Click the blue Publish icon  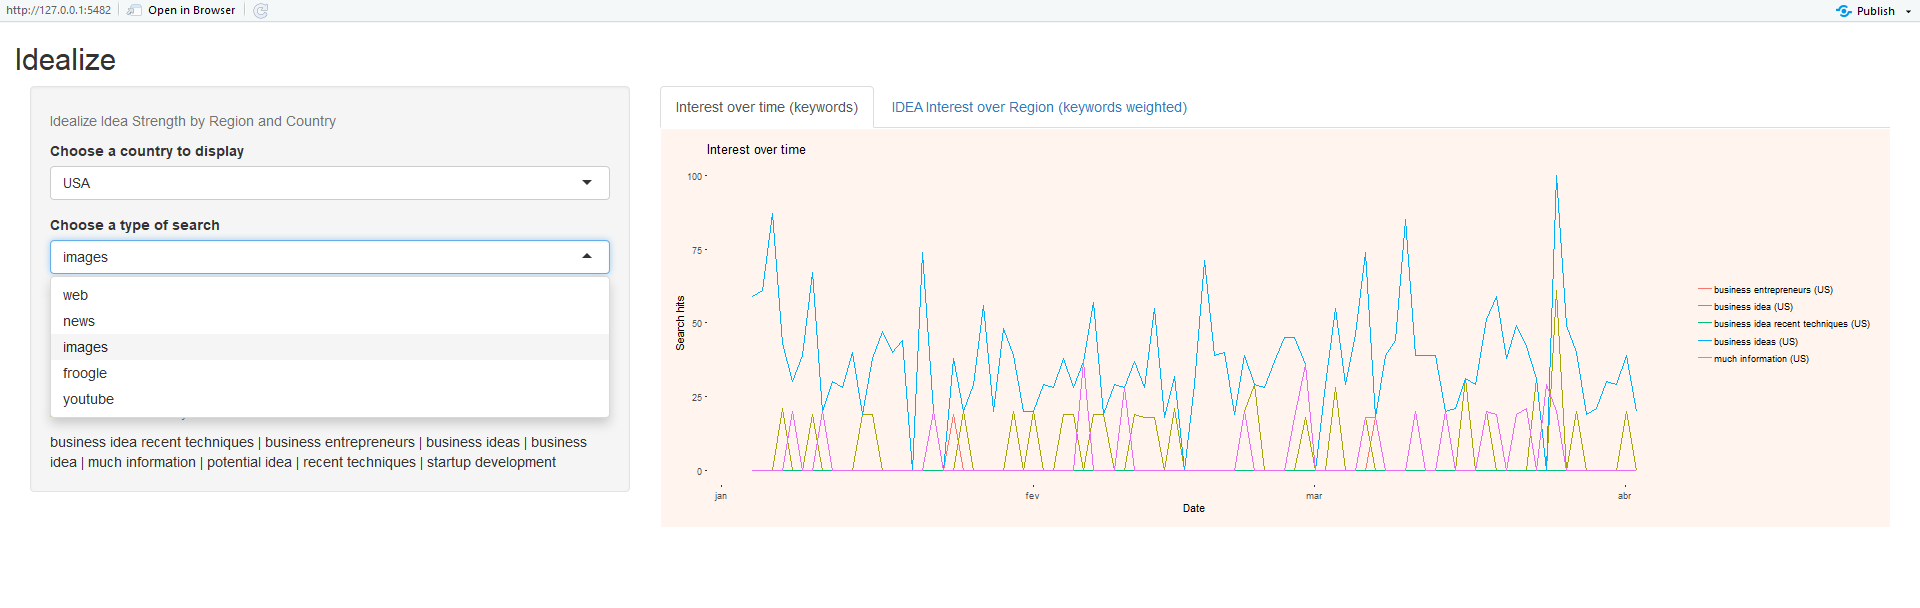1843,11
